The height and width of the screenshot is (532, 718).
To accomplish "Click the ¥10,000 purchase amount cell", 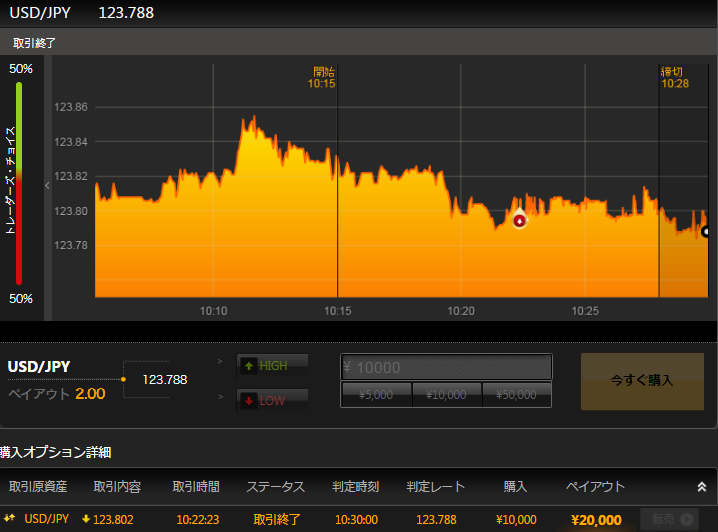I will 516,520.
